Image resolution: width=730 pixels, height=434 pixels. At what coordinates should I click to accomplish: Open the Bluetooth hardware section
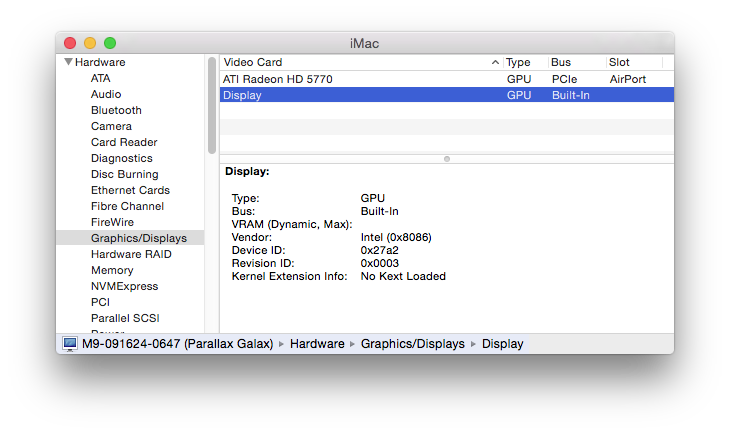[116, 110]
